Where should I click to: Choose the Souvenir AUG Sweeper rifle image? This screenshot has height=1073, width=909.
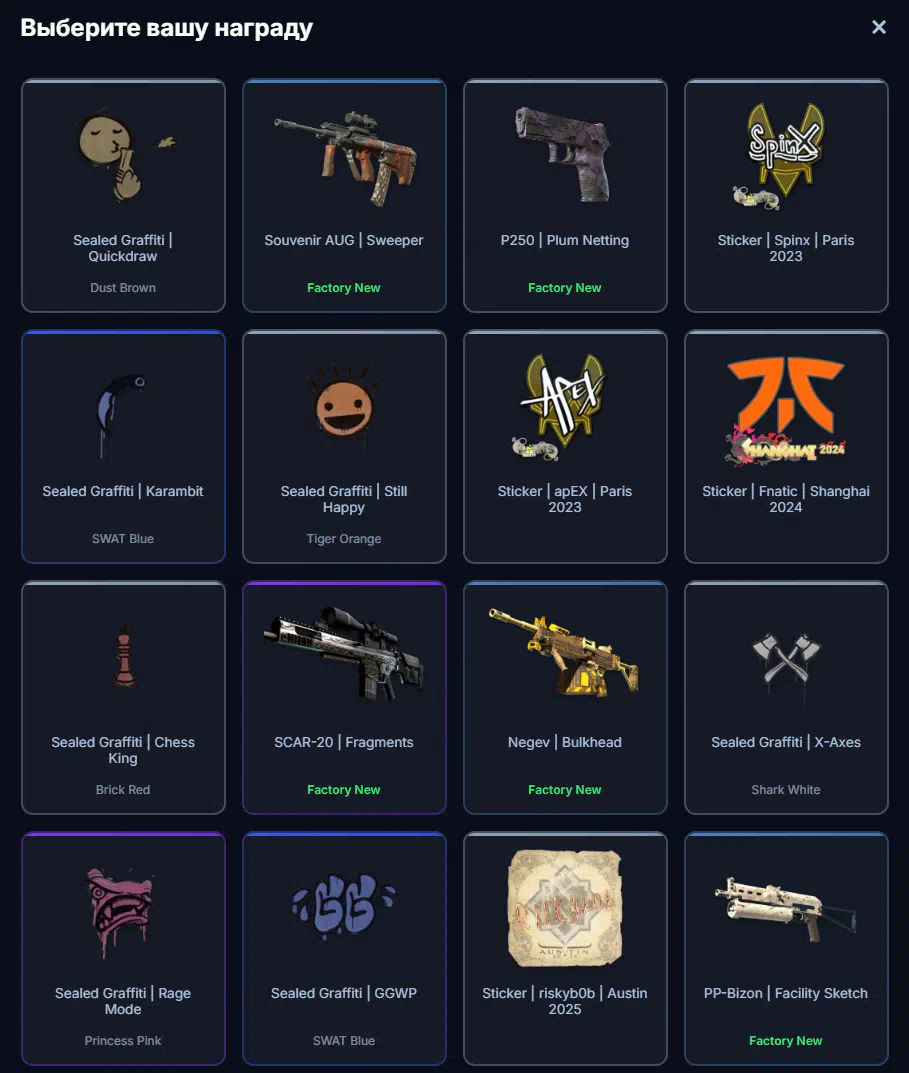(x=346, y=158)
